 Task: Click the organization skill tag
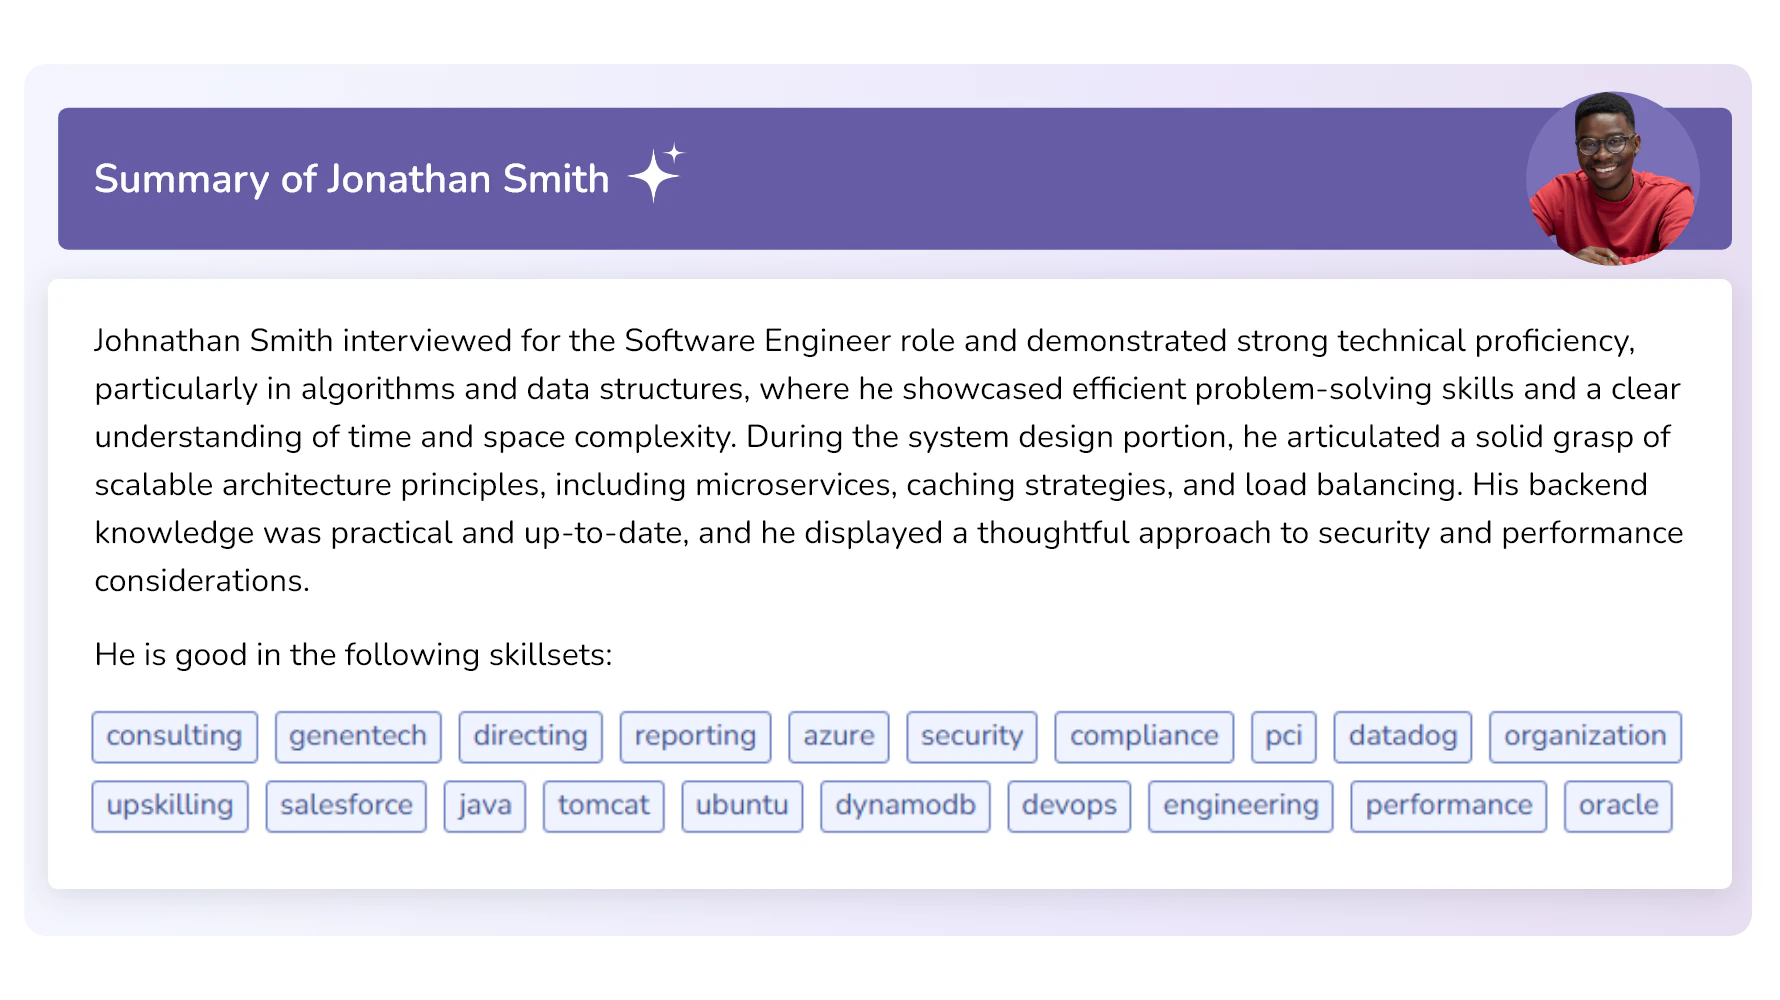pyautogui.click(x=1585, y=737)
